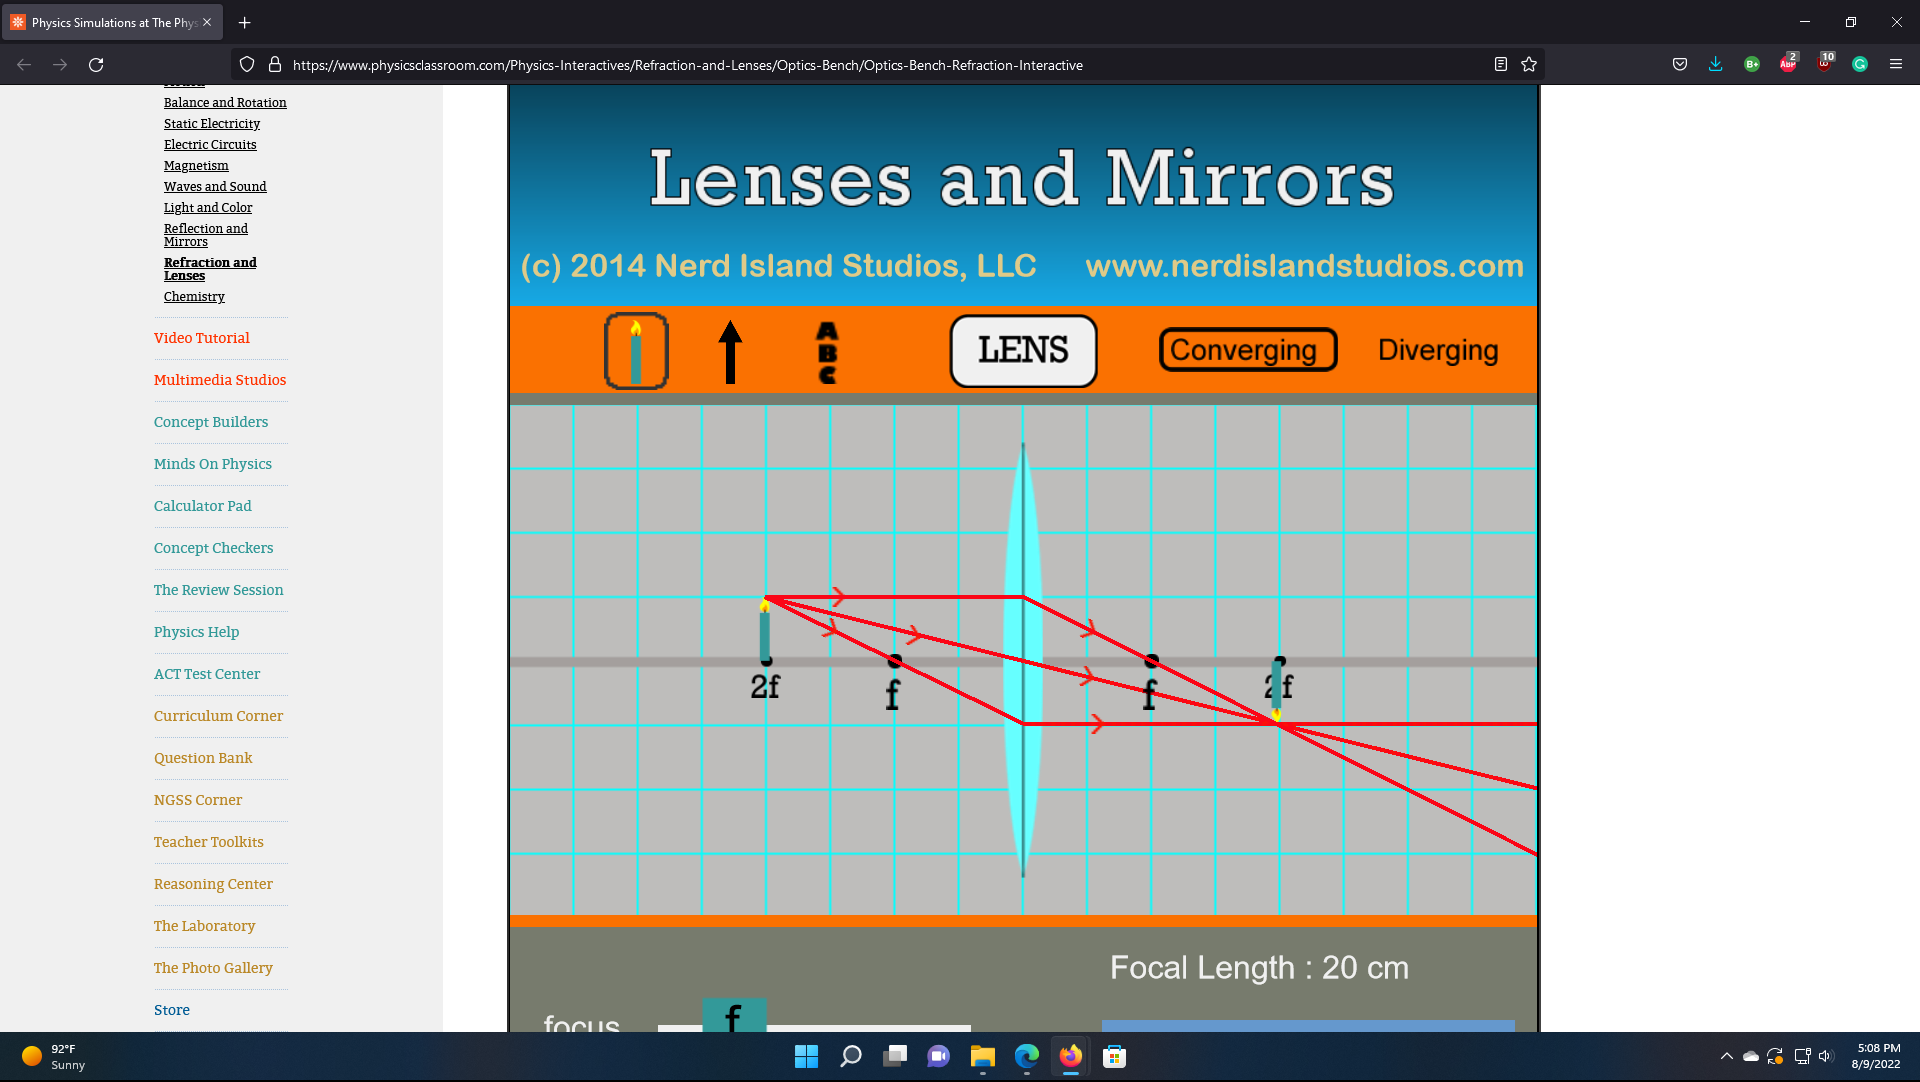This screenshot has width=1920, height=1082.
Task: Open Windows Start menu
Action: pos(806,1056)
